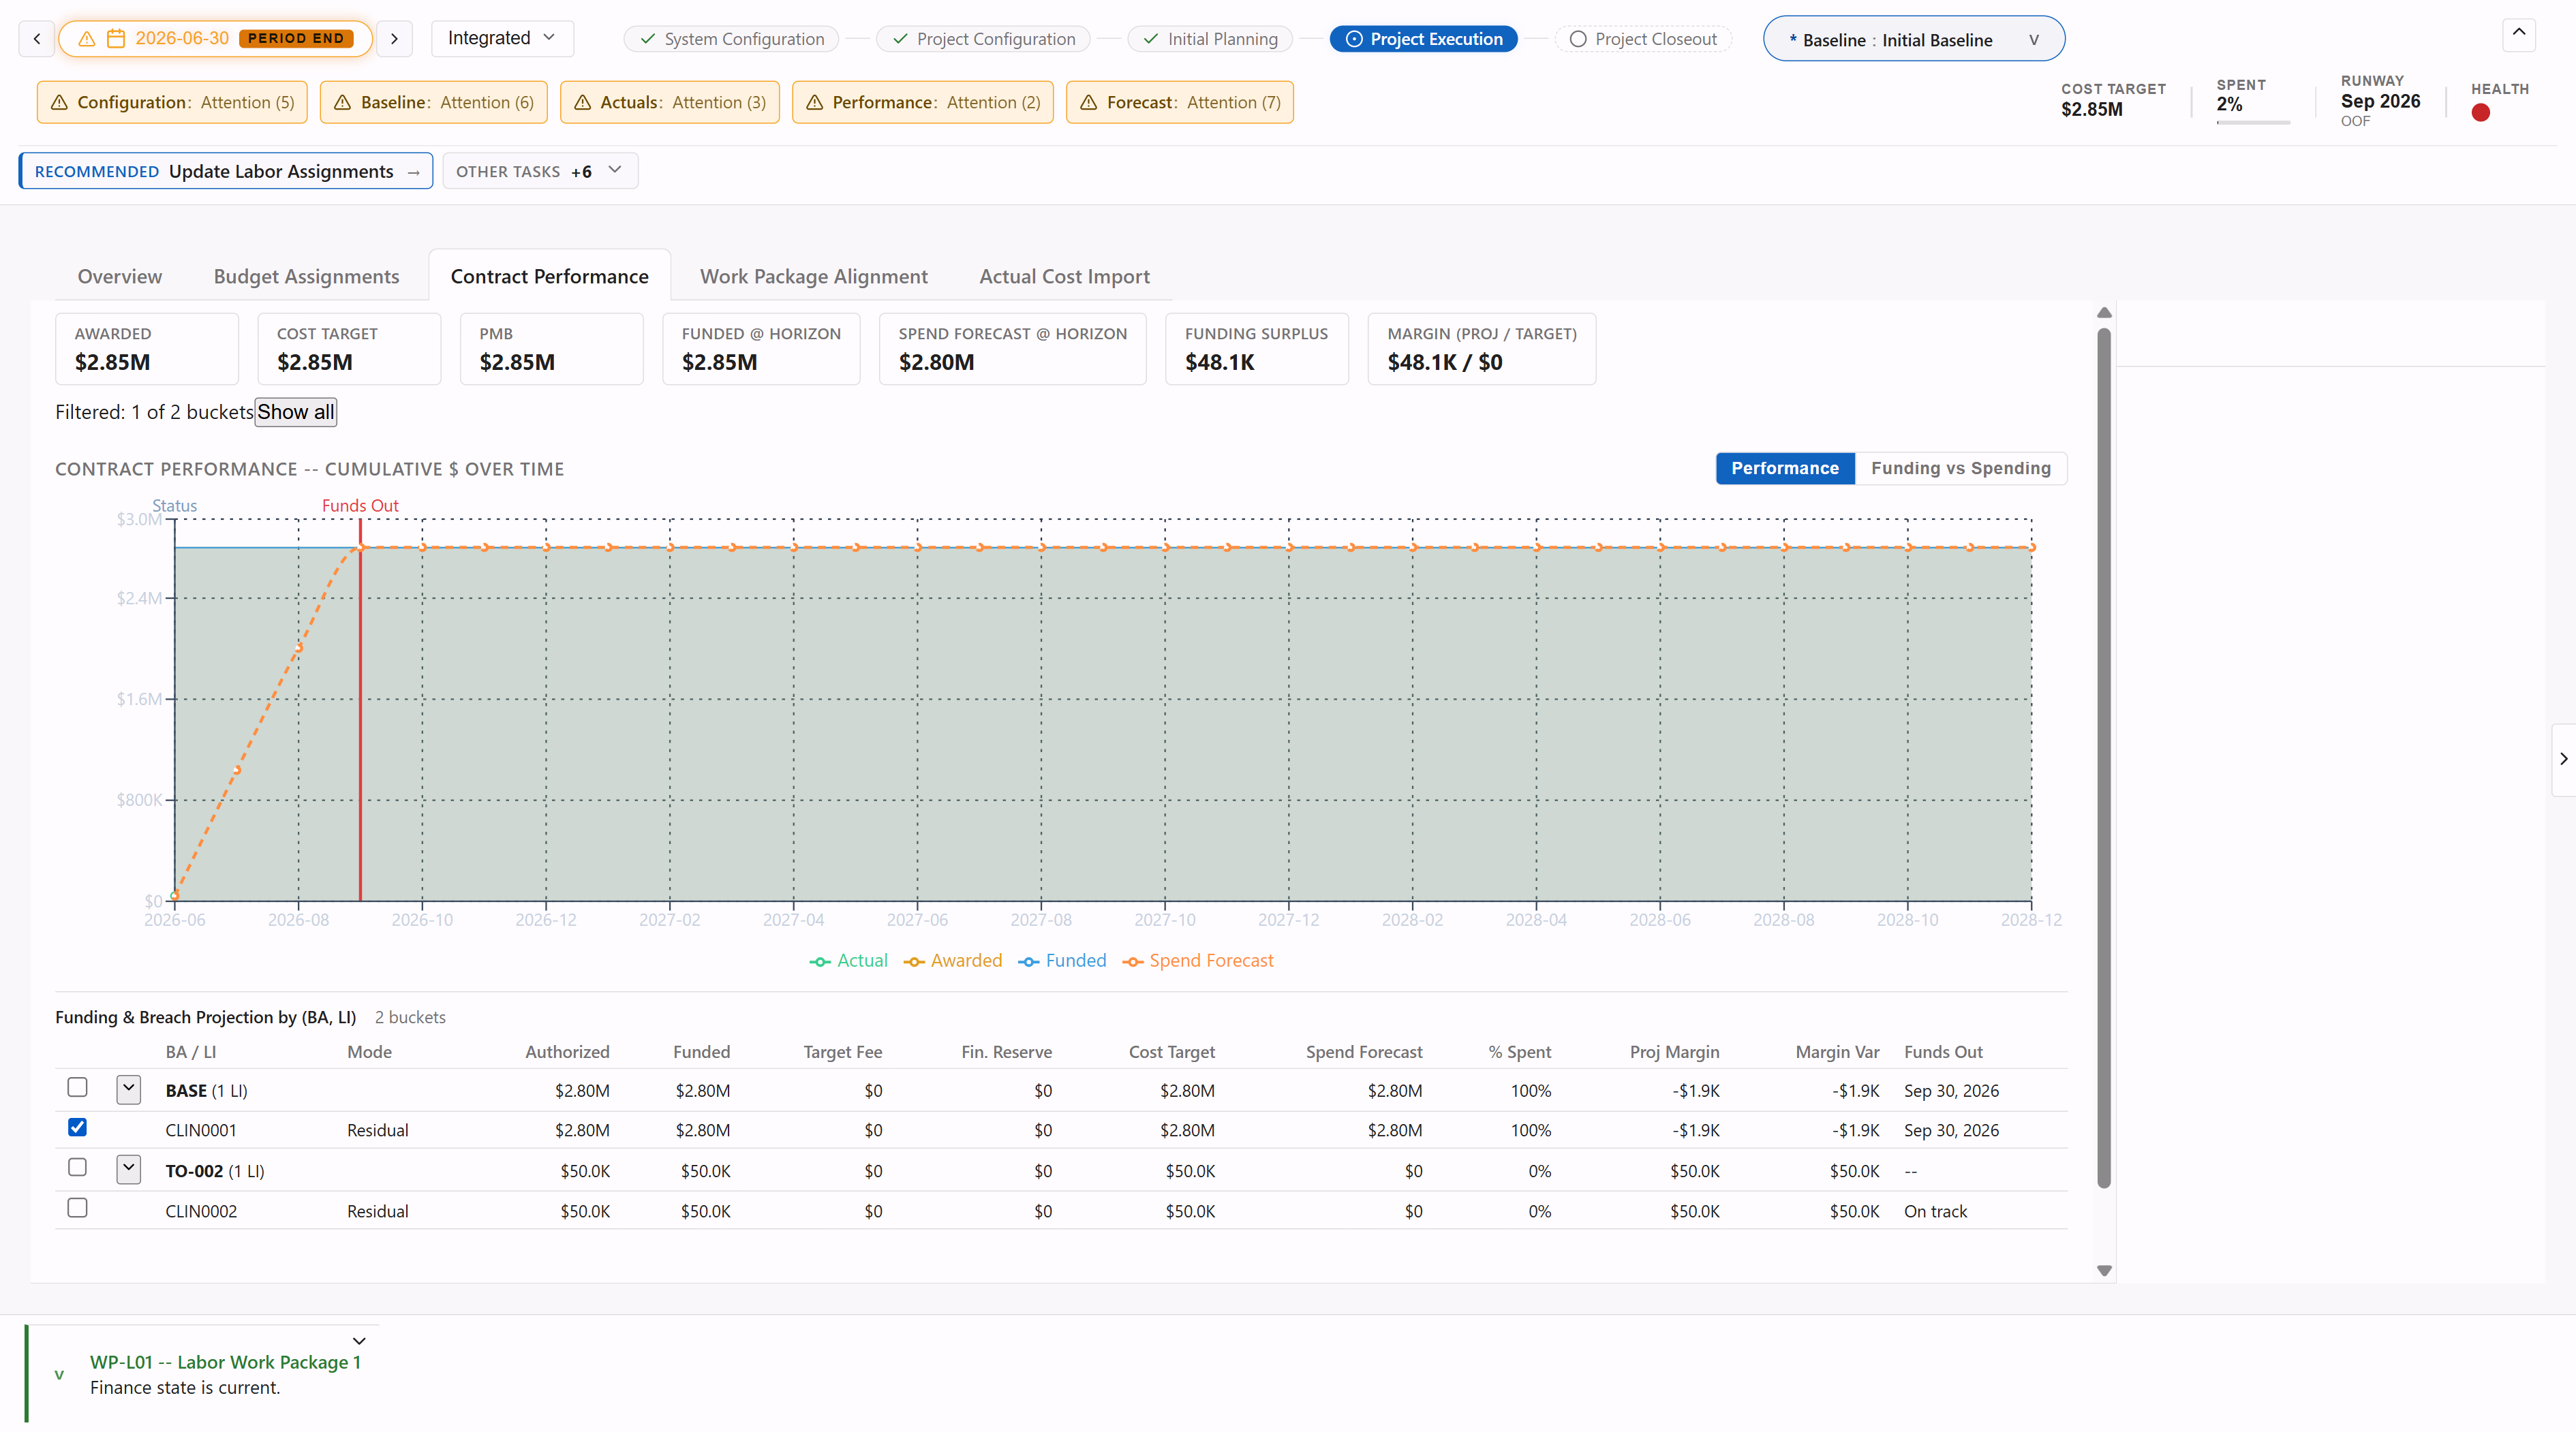Toggle Spend Forecast series in legend
Screen dimensions: 2576x1432
coord(1198,960)
